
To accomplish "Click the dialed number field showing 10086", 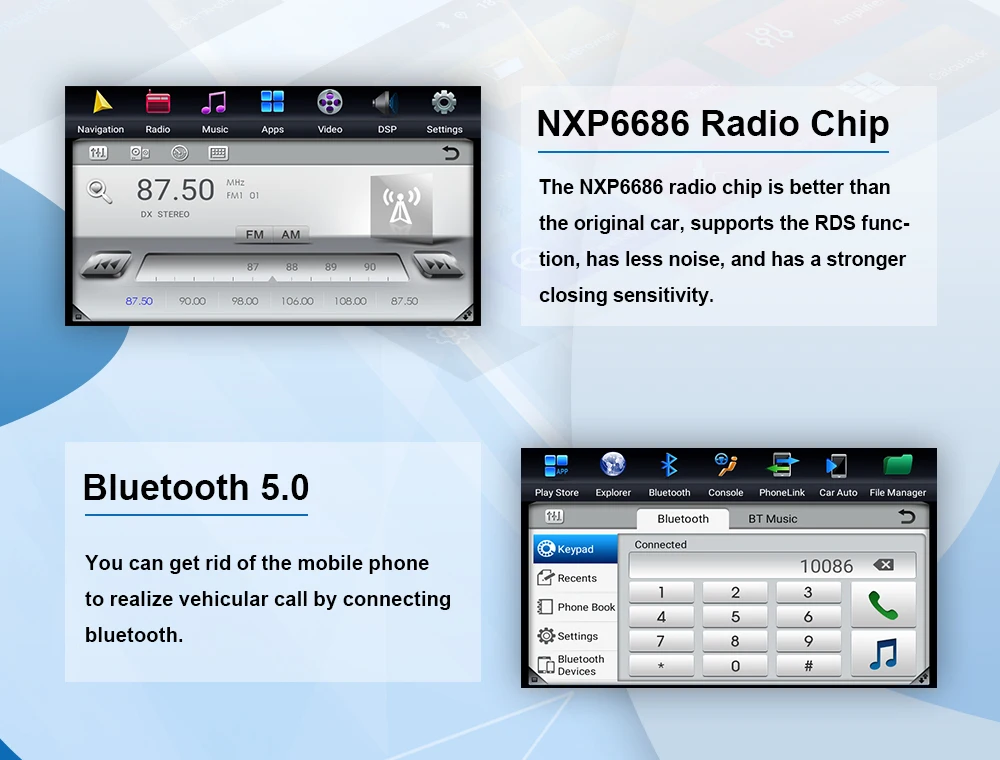I will 772,566.
